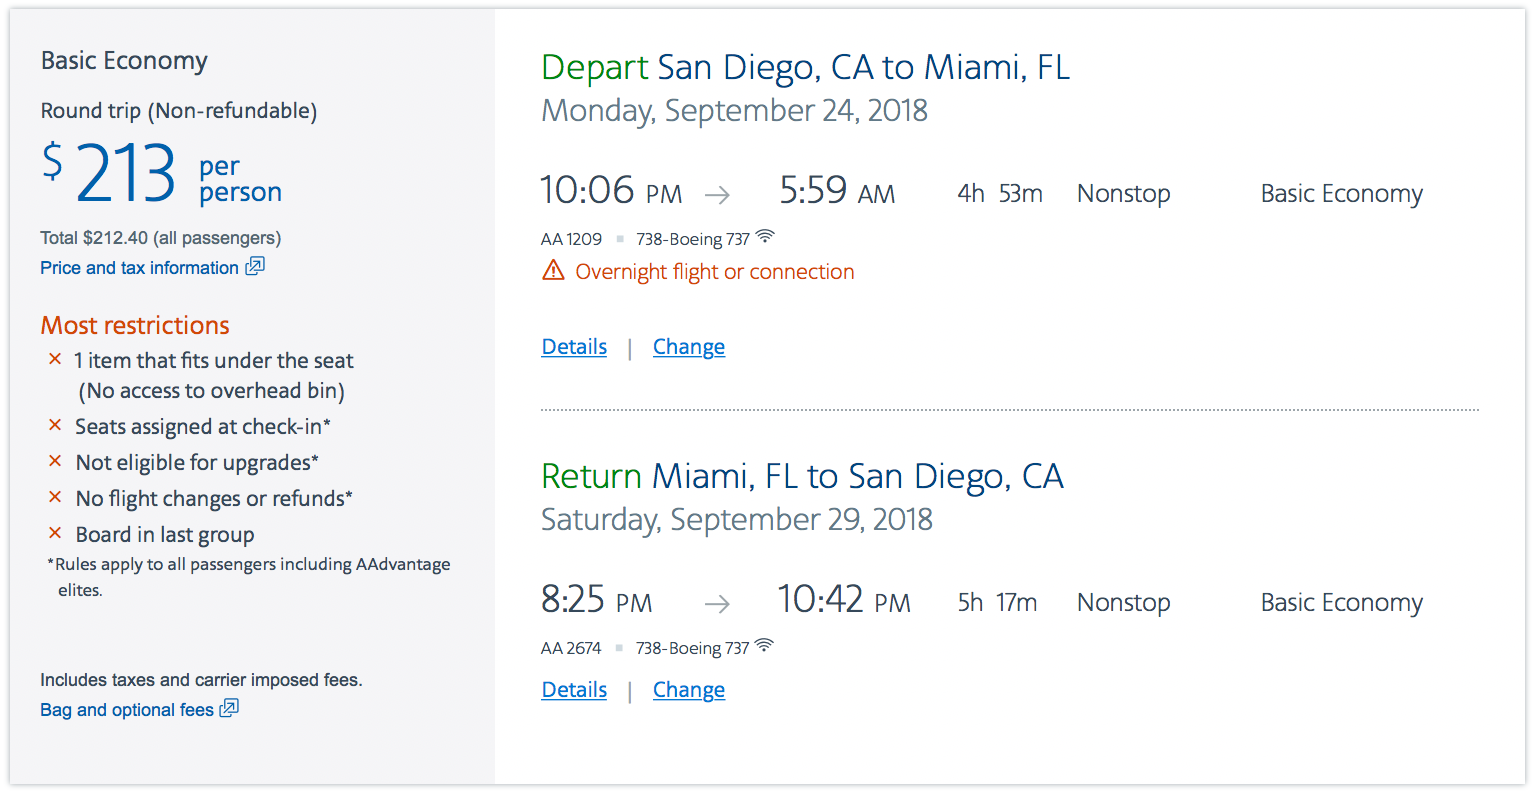Click the Most restrictions heading
Image resolution: width=1532 pixels, height=792 pixels.
pyautogui.click(x=135, y=325)
